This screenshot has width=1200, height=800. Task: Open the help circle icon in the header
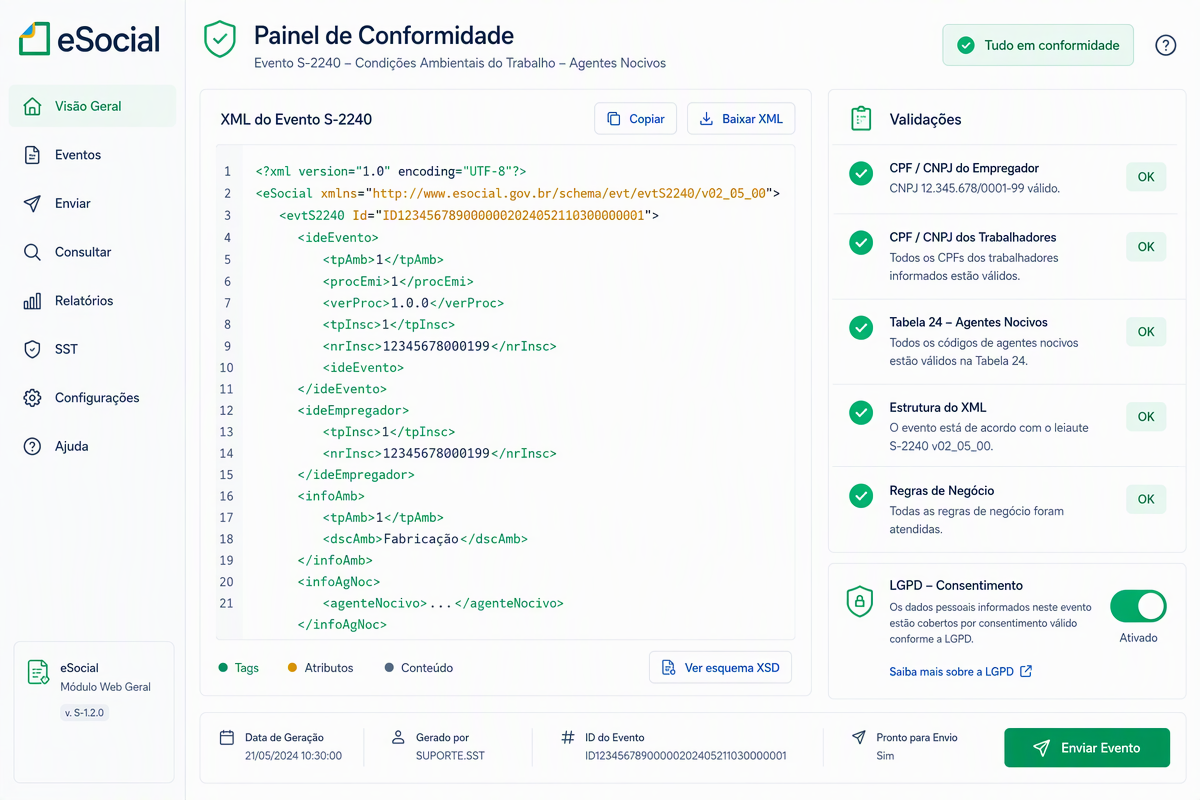click(x=1165, y=45)
